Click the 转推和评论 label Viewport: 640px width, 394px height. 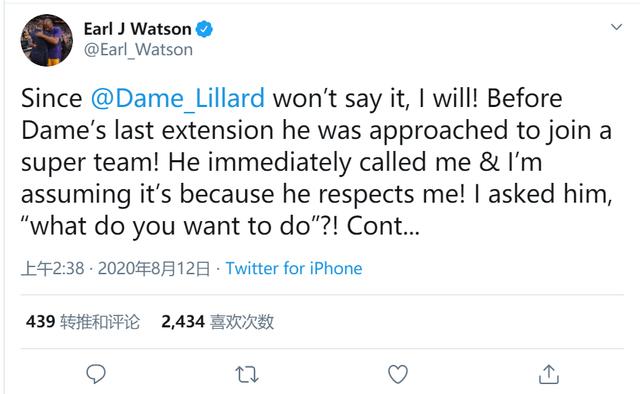[100, 322]
